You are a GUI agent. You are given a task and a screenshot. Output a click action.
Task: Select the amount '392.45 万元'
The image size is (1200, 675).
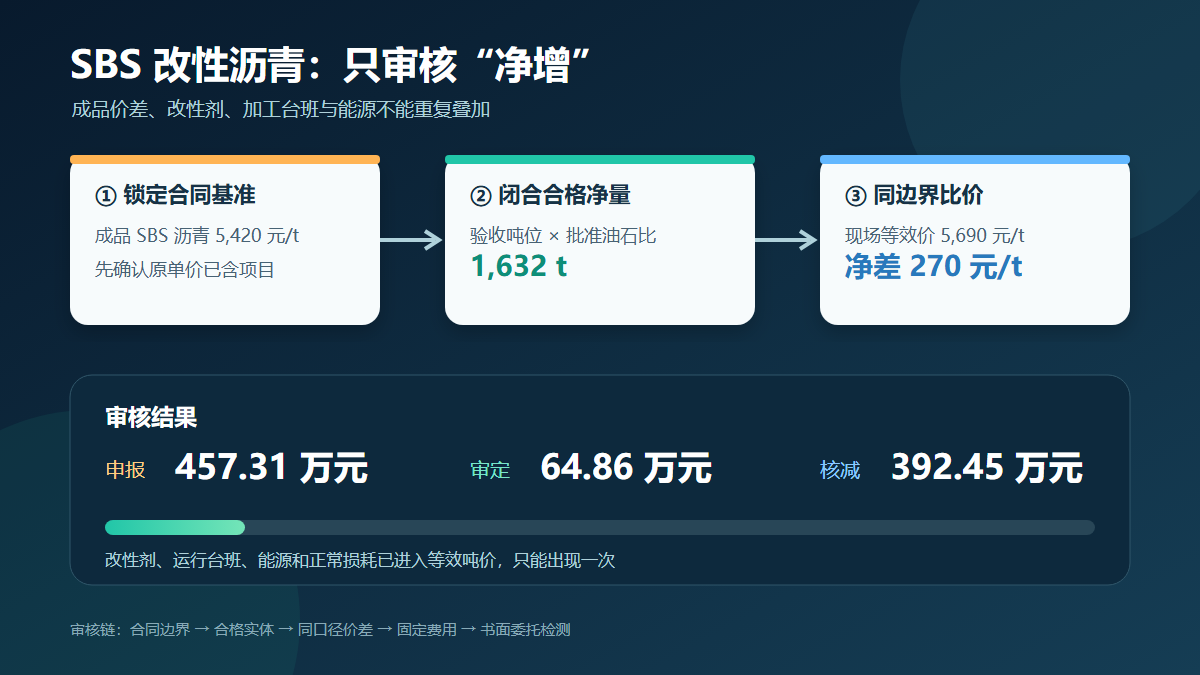point(987,467)
